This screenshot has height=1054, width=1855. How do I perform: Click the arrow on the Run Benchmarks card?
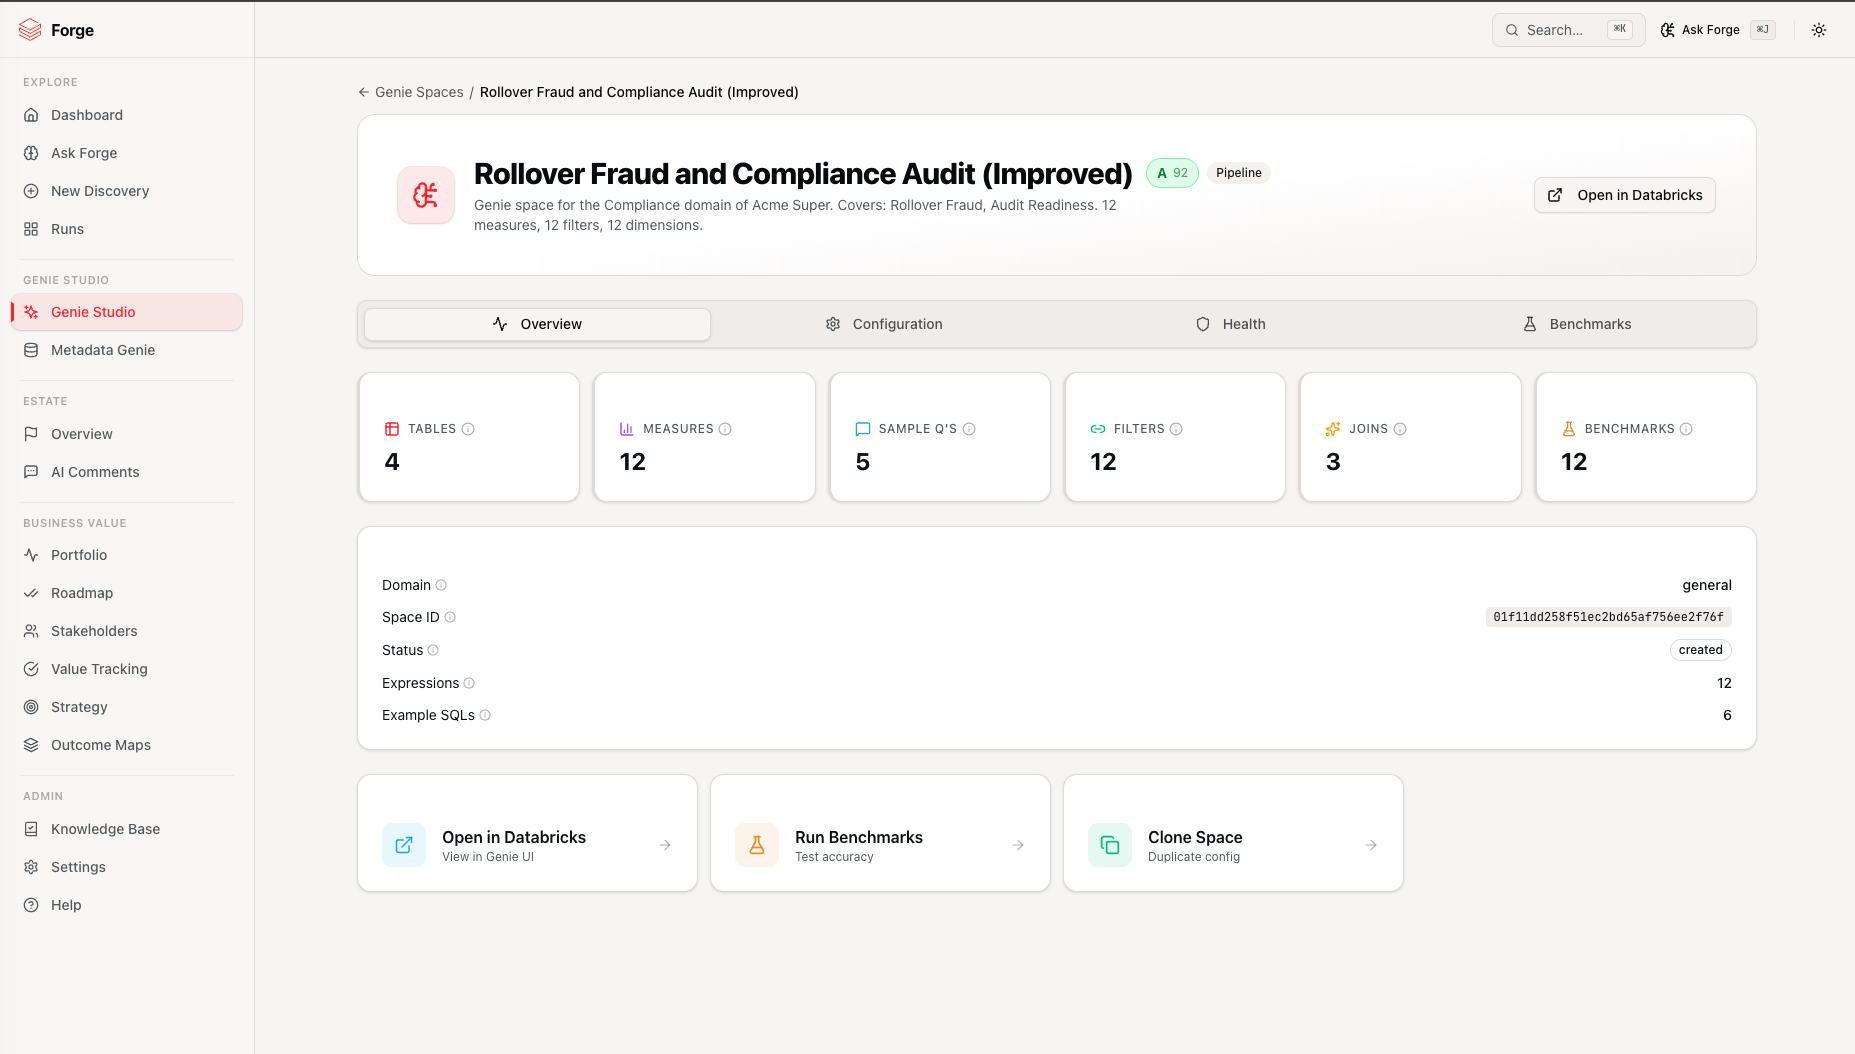point(1018,845)
